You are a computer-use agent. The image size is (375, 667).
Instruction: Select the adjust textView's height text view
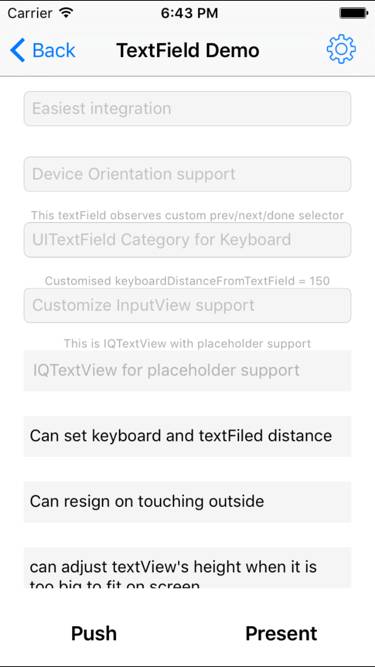(188, 567)
